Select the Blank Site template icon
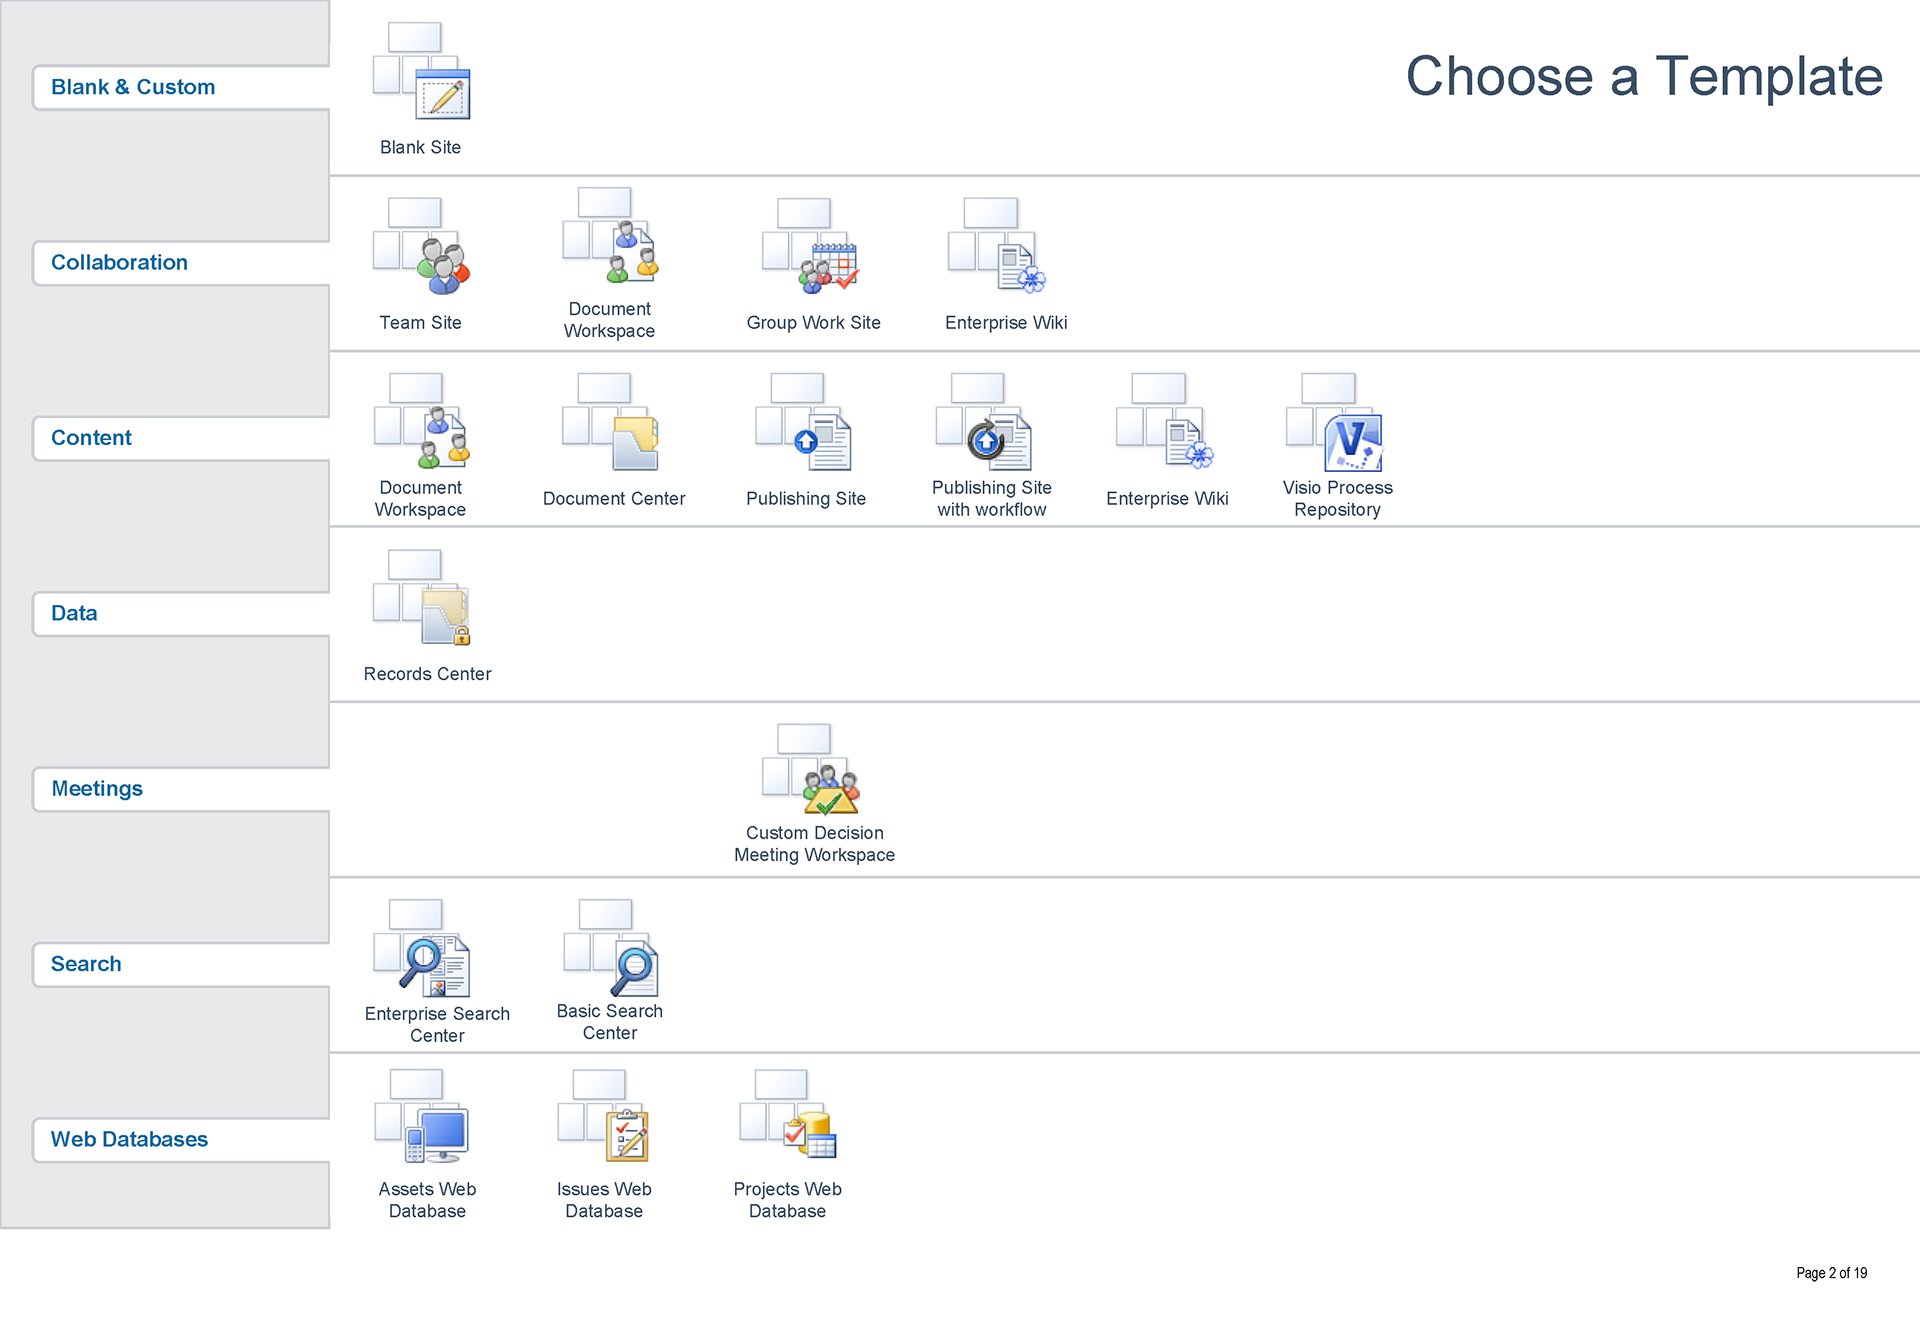The image size is (1920, 1317). click(x=421, y=72)
